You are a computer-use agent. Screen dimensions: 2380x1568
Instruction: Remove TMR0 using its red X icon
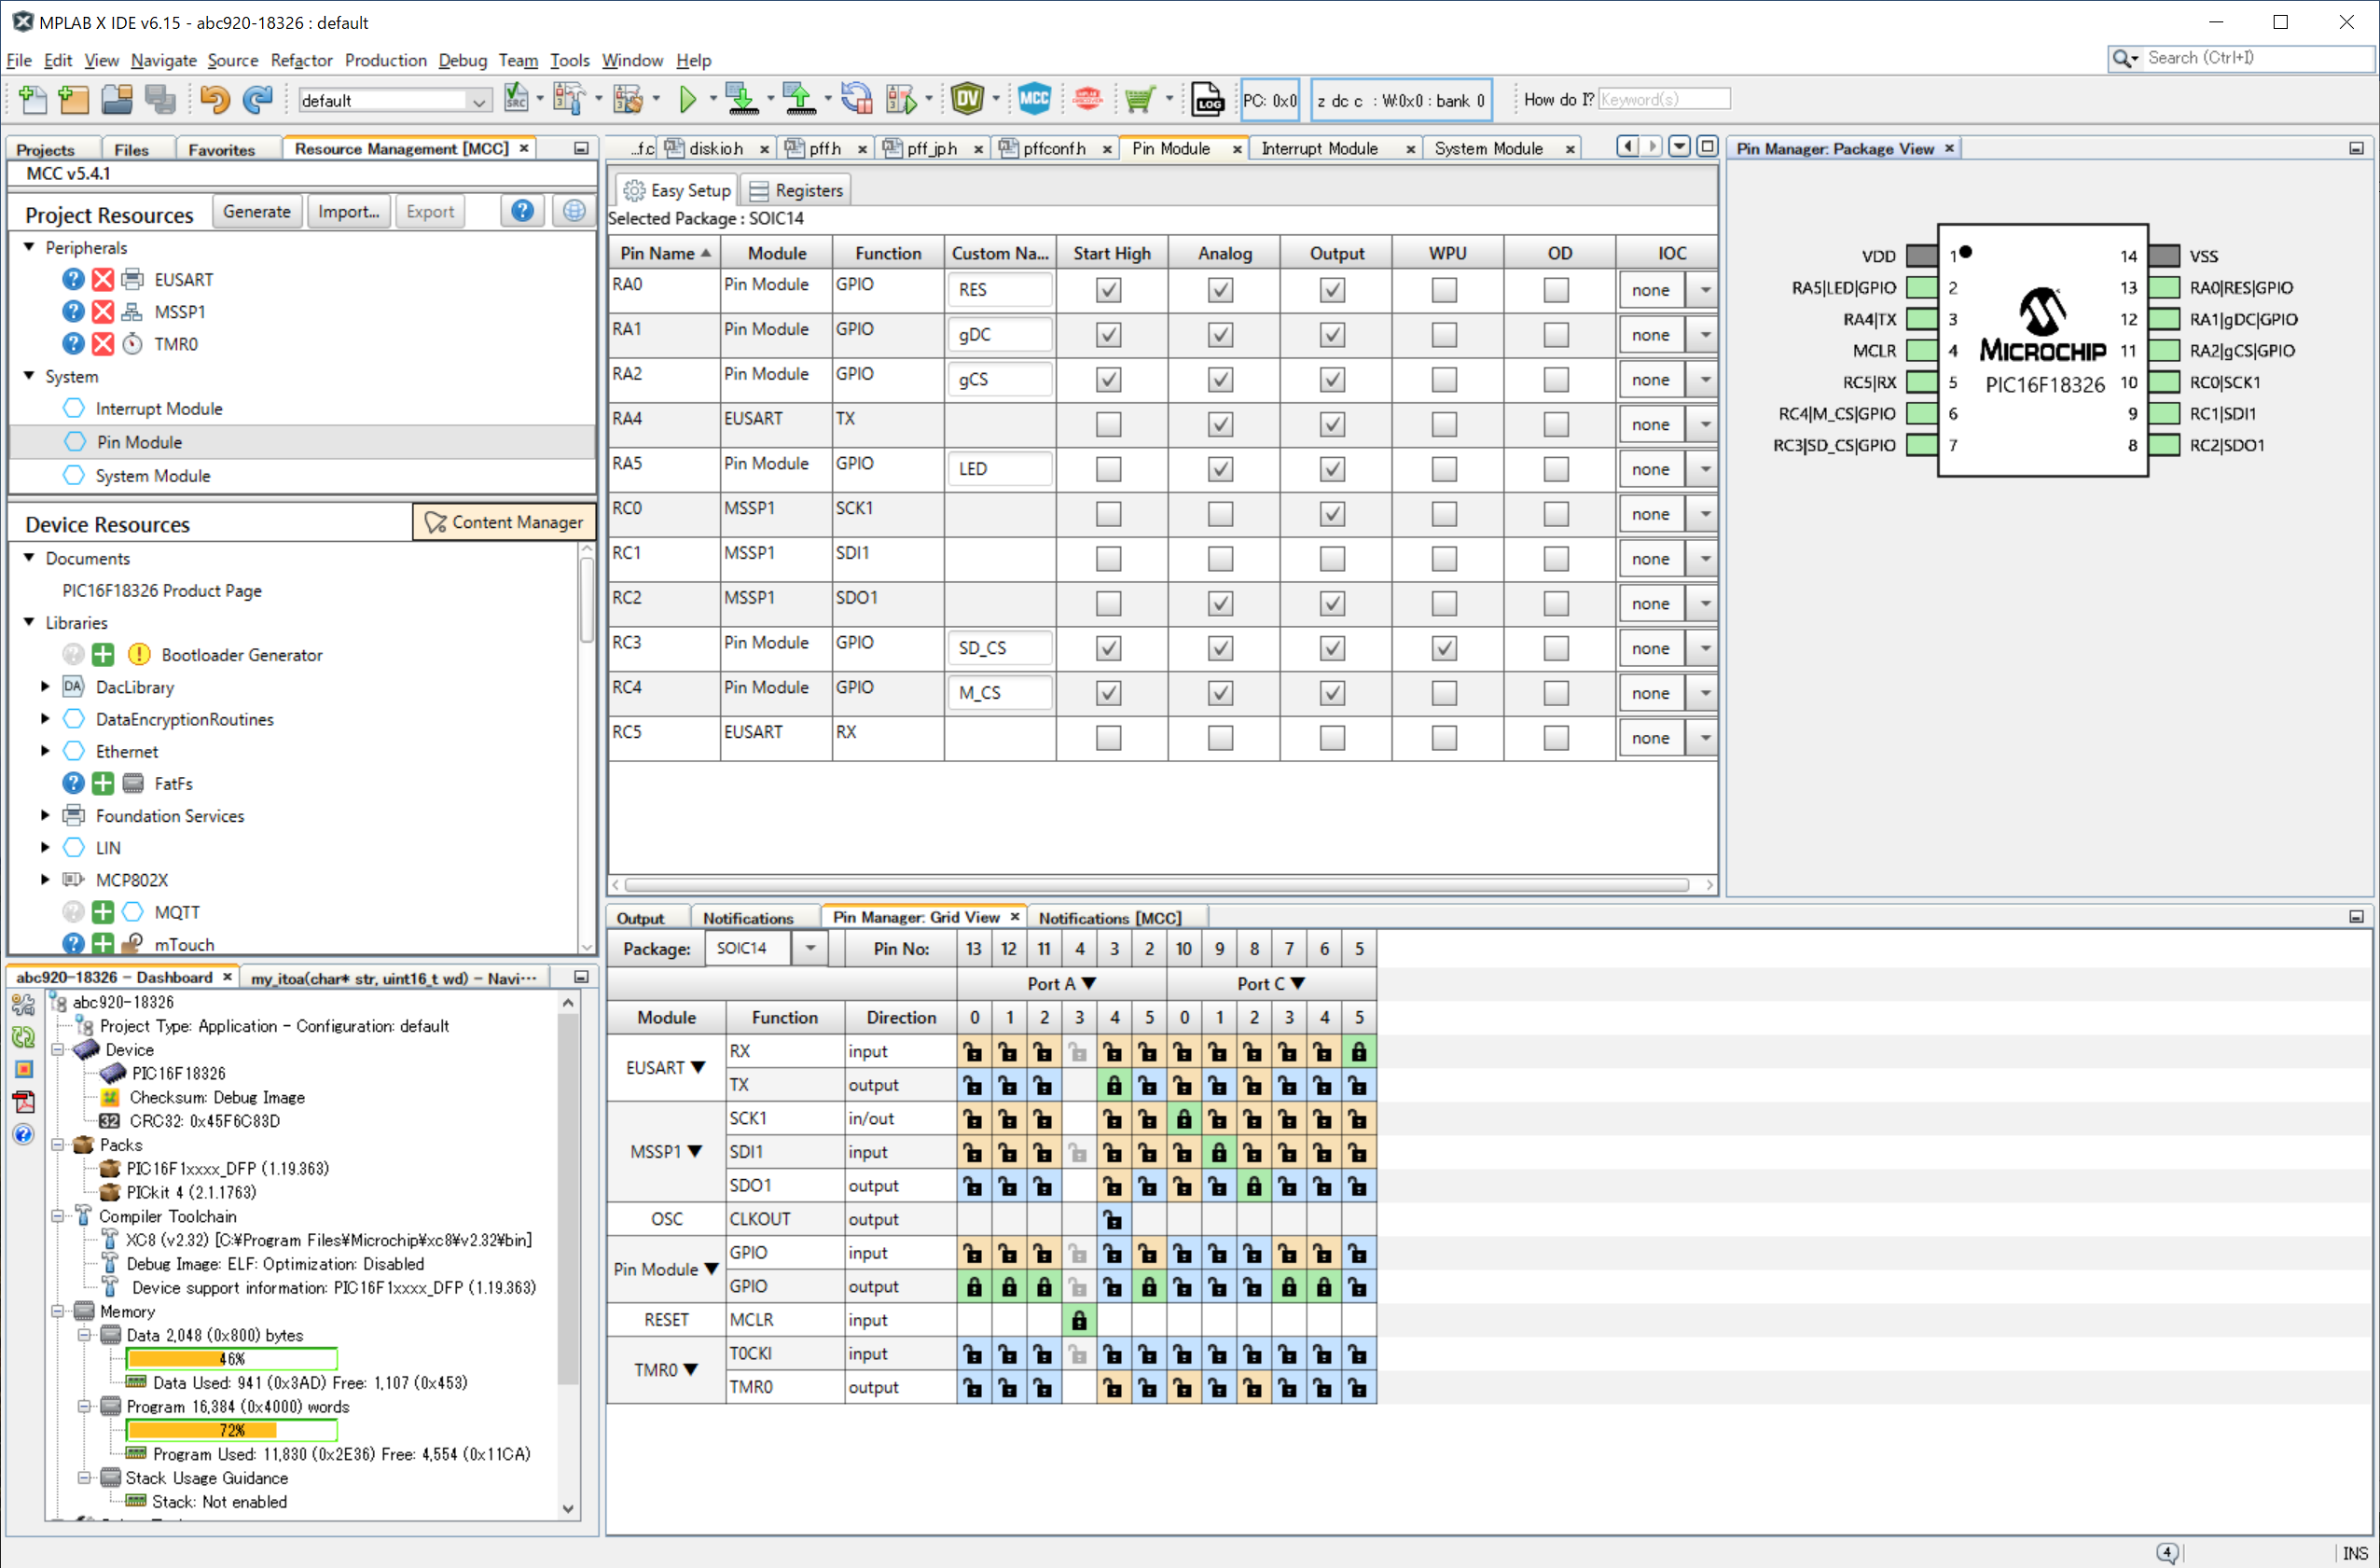[x=103, y=344]
